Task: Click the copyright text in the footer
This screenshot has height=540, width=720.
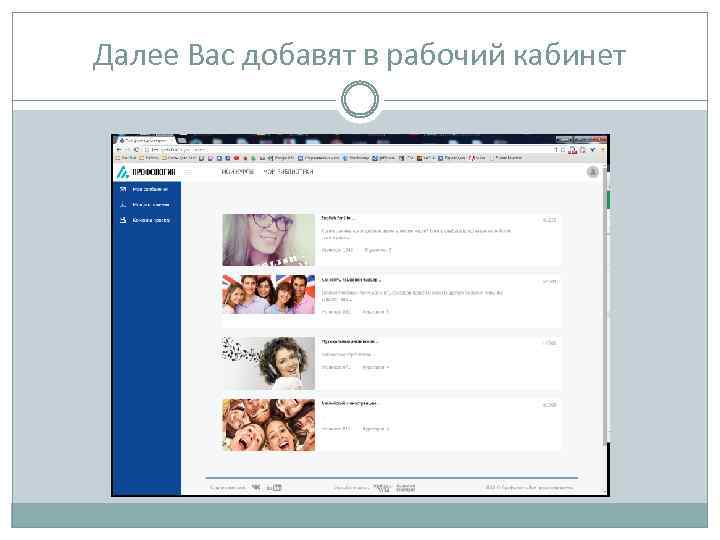Action: point(529,487)
